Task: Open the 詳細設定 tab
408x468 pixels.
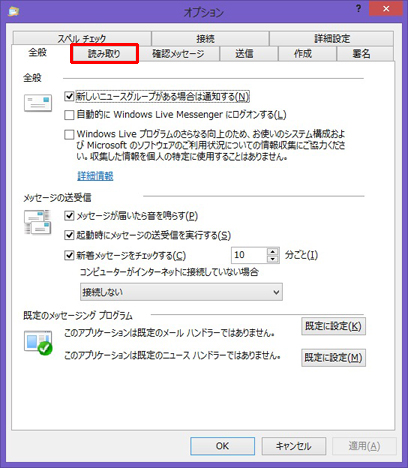Action: [331, 38]
